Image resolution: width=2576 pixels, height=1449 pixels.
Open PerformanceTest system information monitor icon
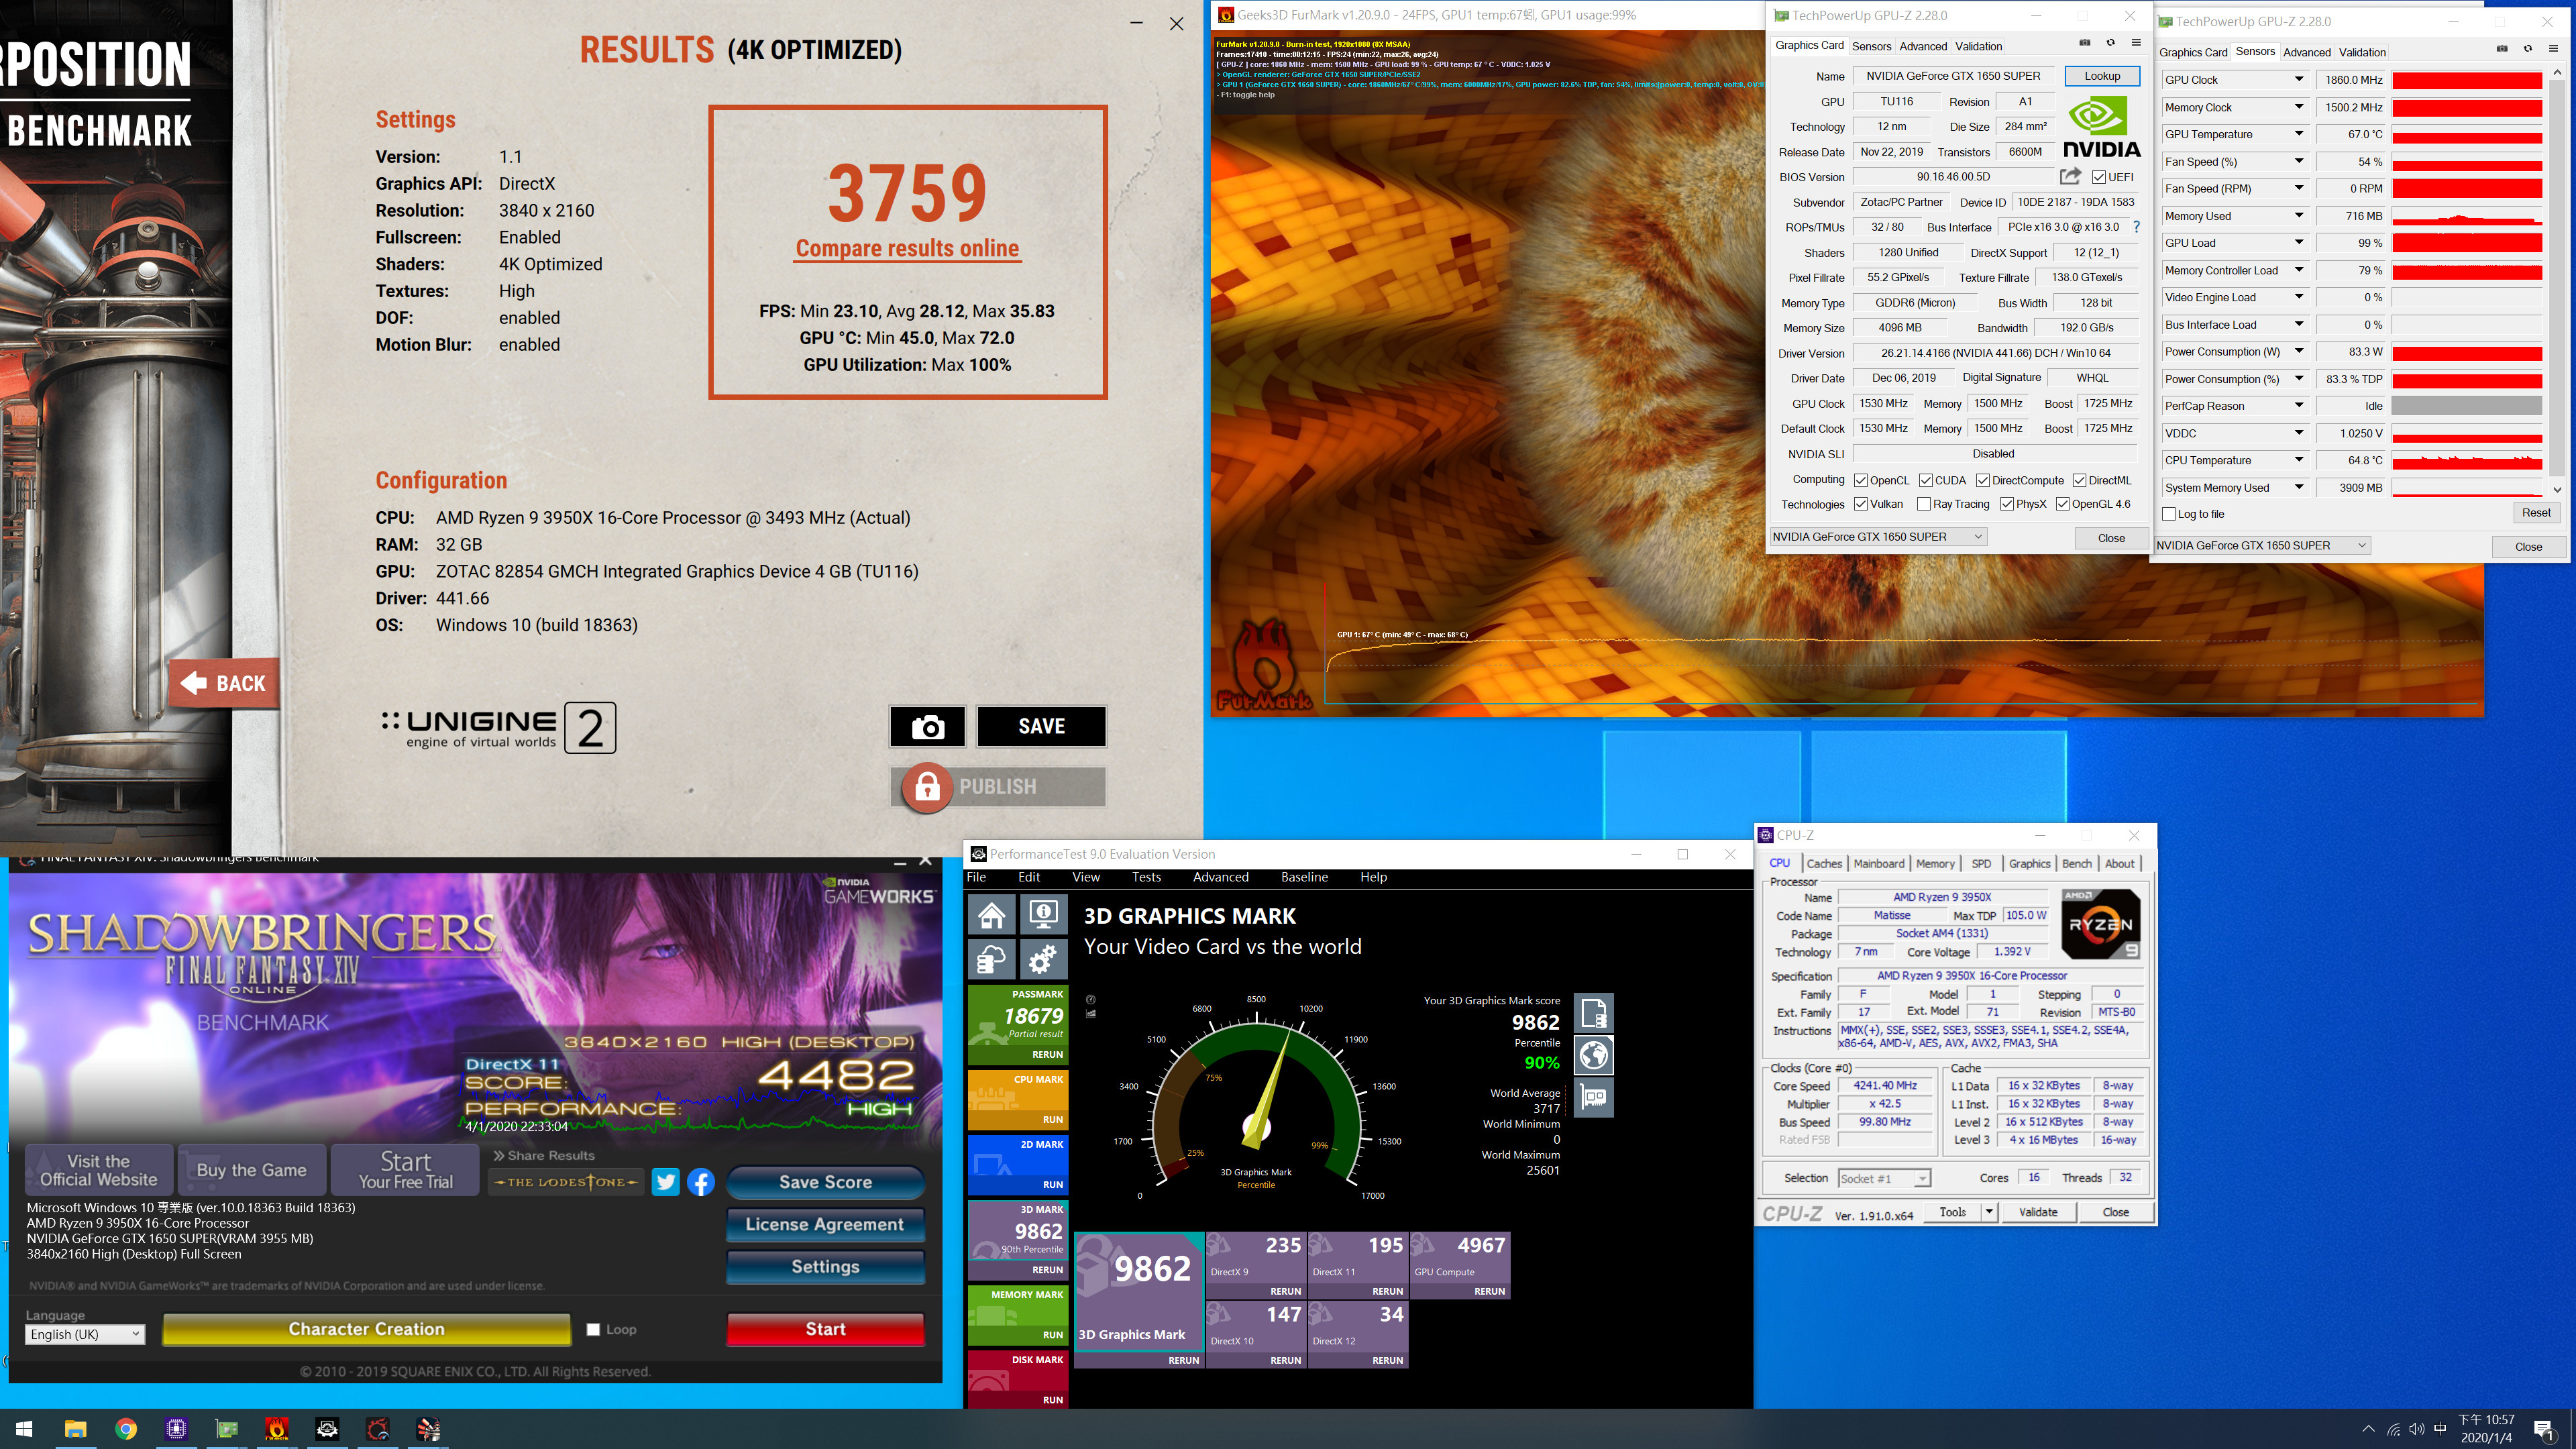pos(1043,914)
